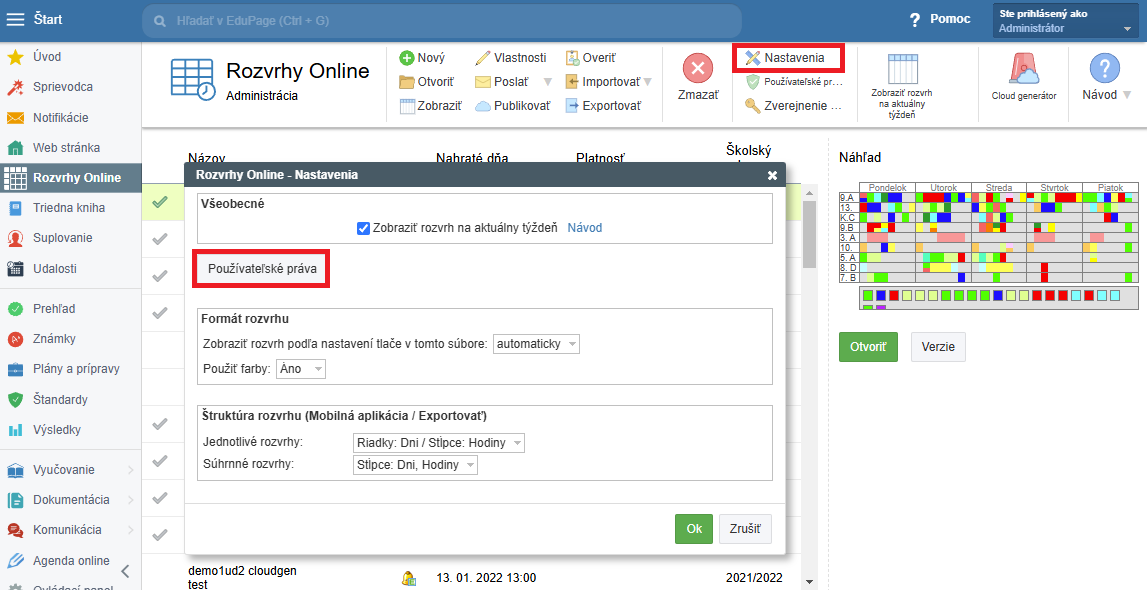Select Triedna kniha in the sidebar

pos(68,208)
